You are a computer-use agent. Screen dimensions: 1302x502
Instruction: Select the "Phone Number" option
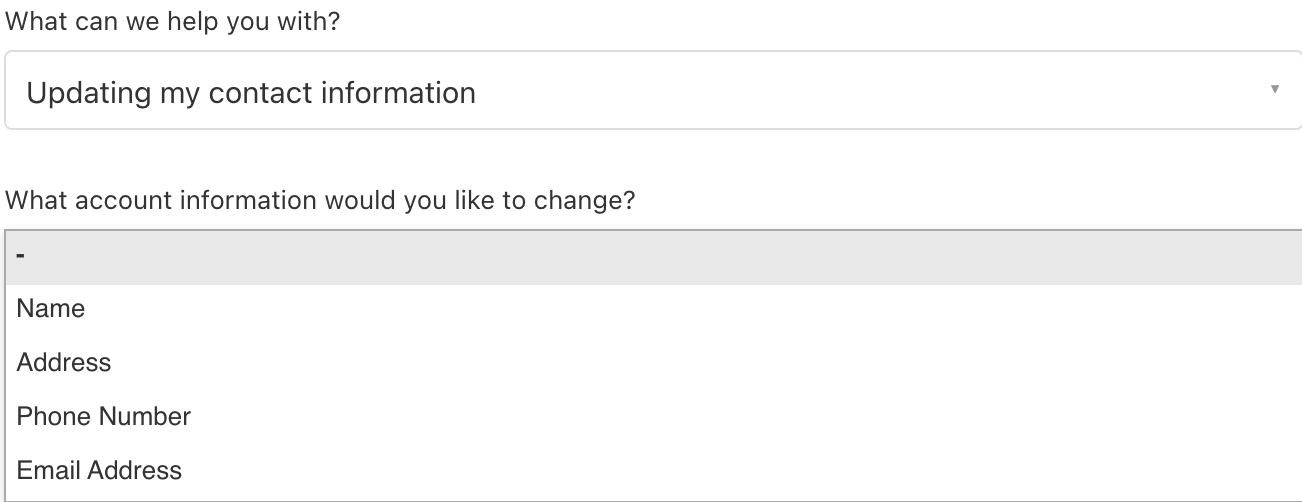point(104,416)
